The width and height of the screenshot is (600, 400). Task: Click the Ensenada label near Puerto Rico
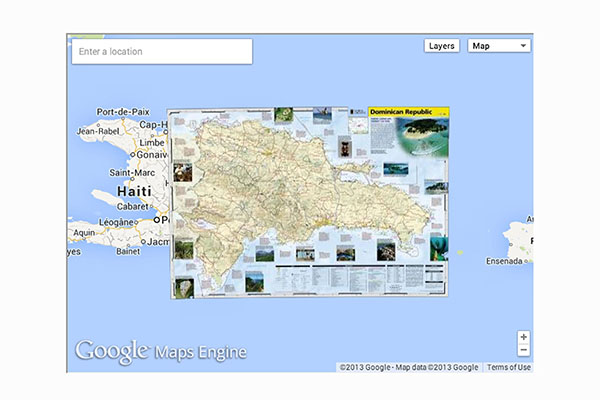click(504, 261)
